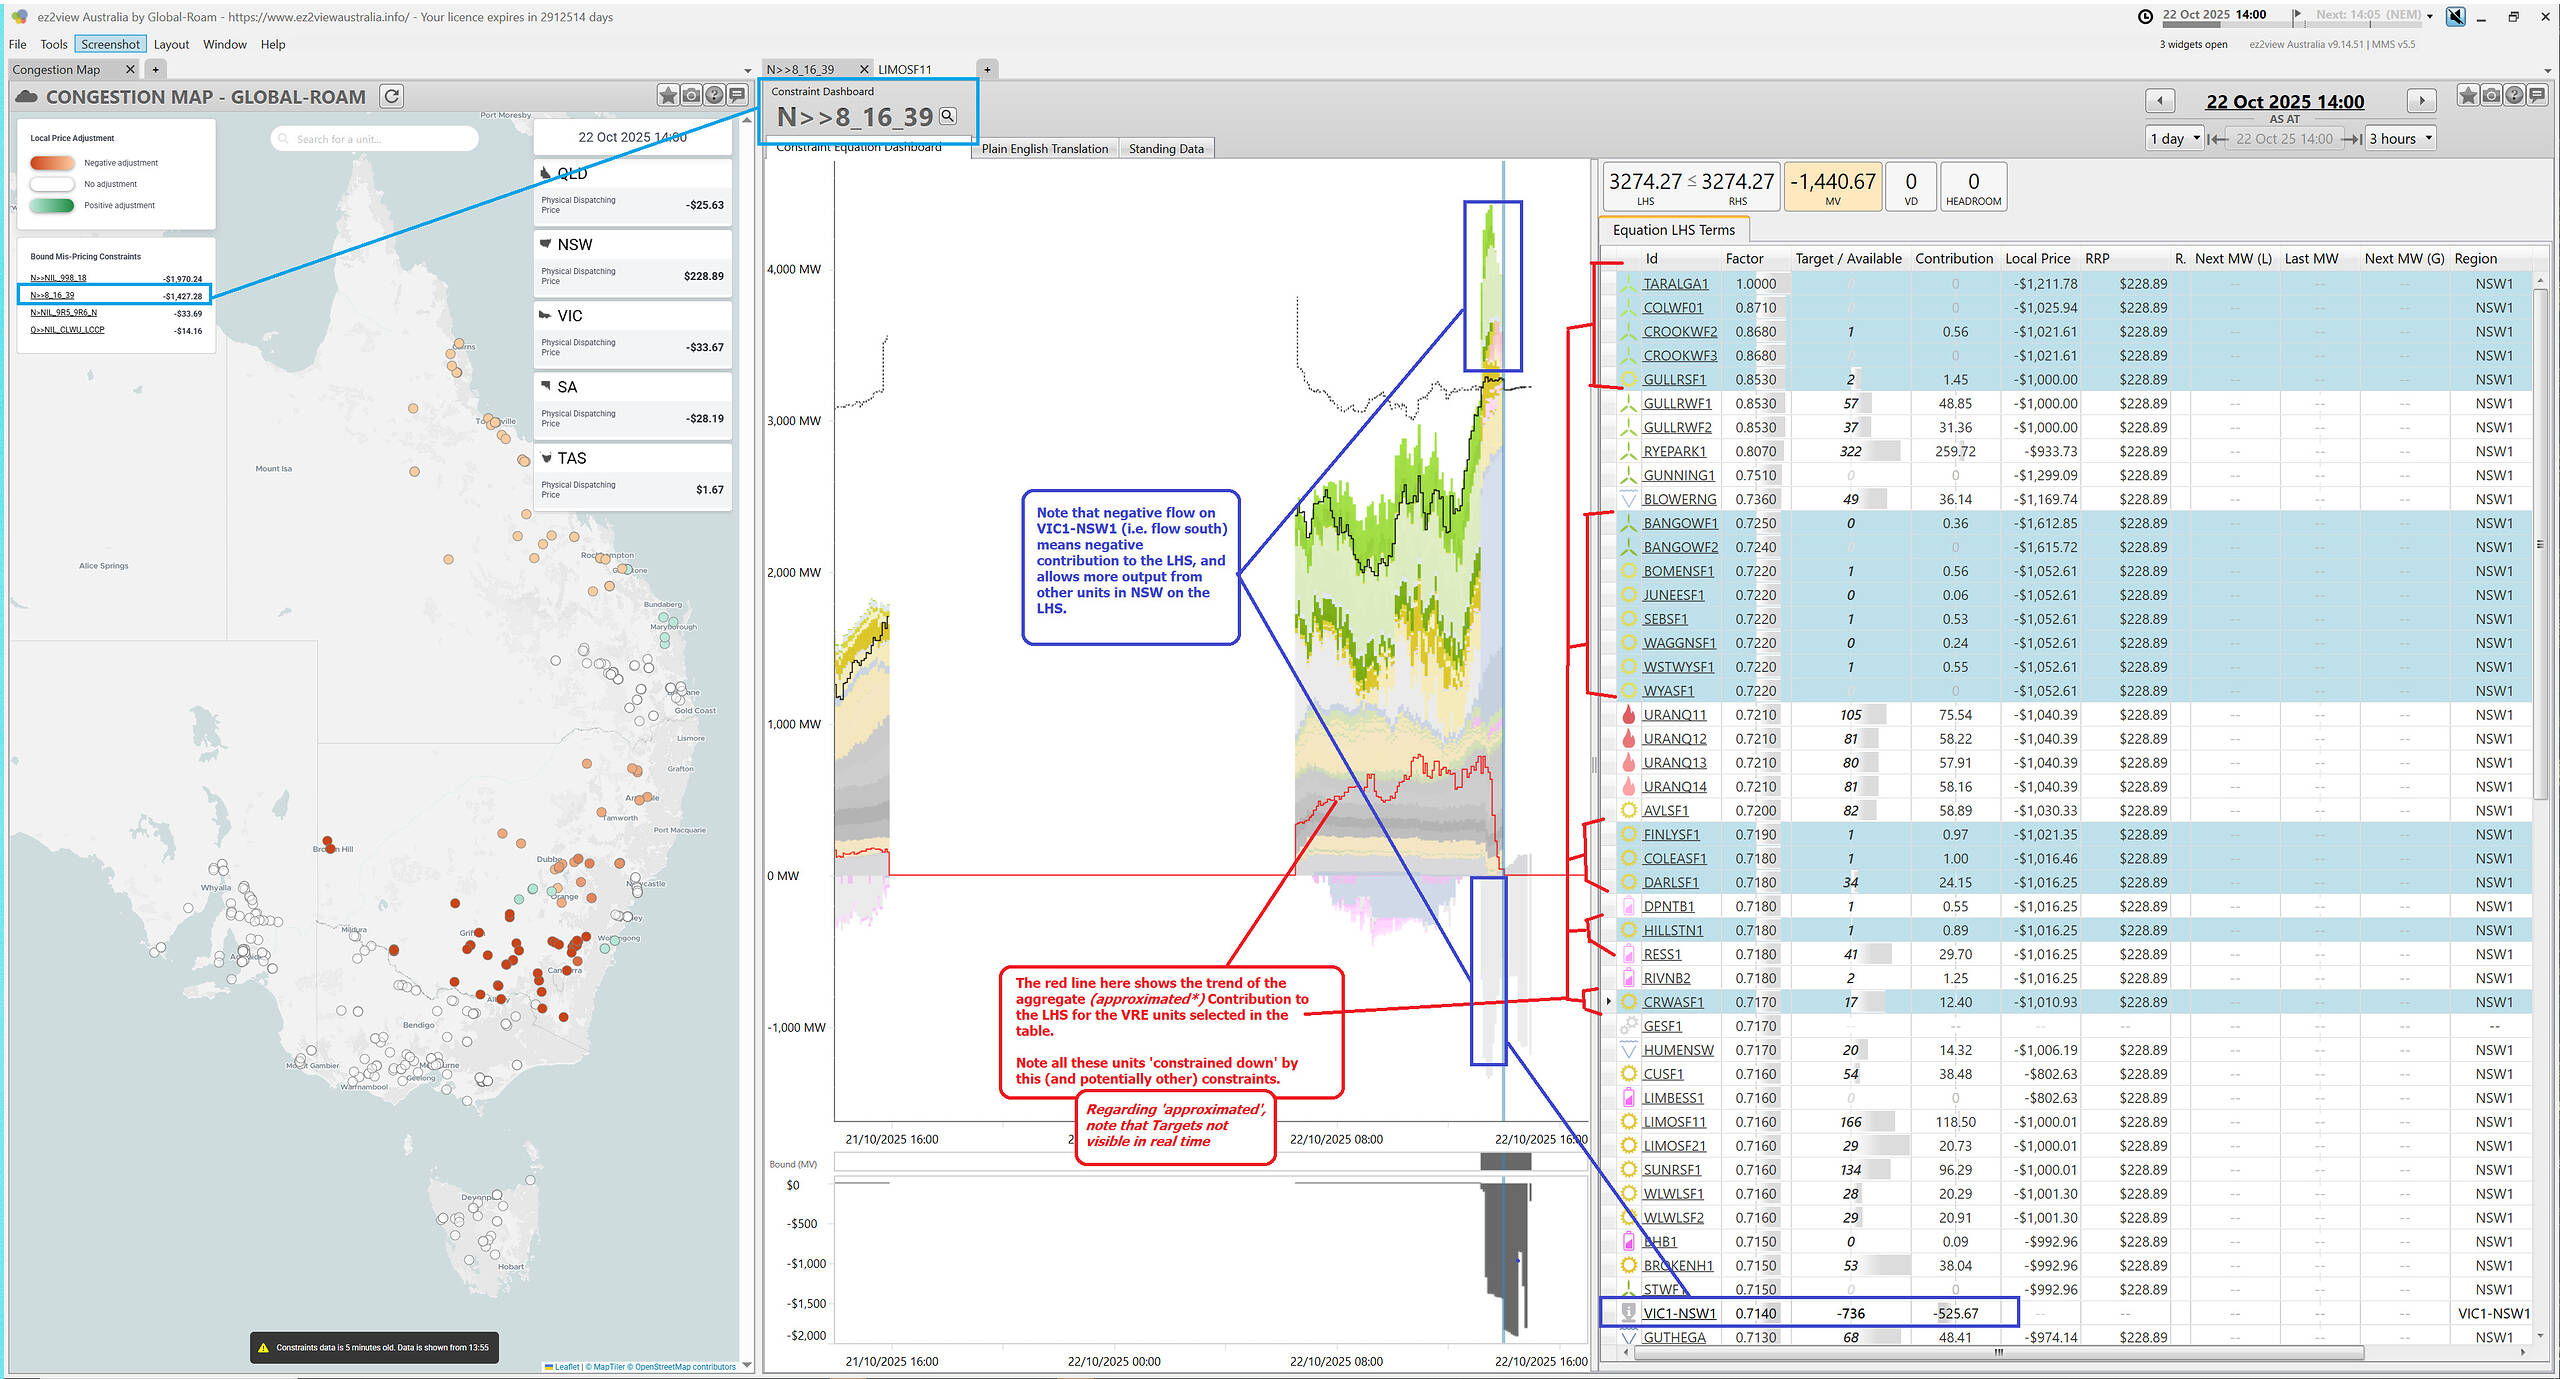Expand the Next 14:05 (NEM) dropdown arrow

[2430, 16]
